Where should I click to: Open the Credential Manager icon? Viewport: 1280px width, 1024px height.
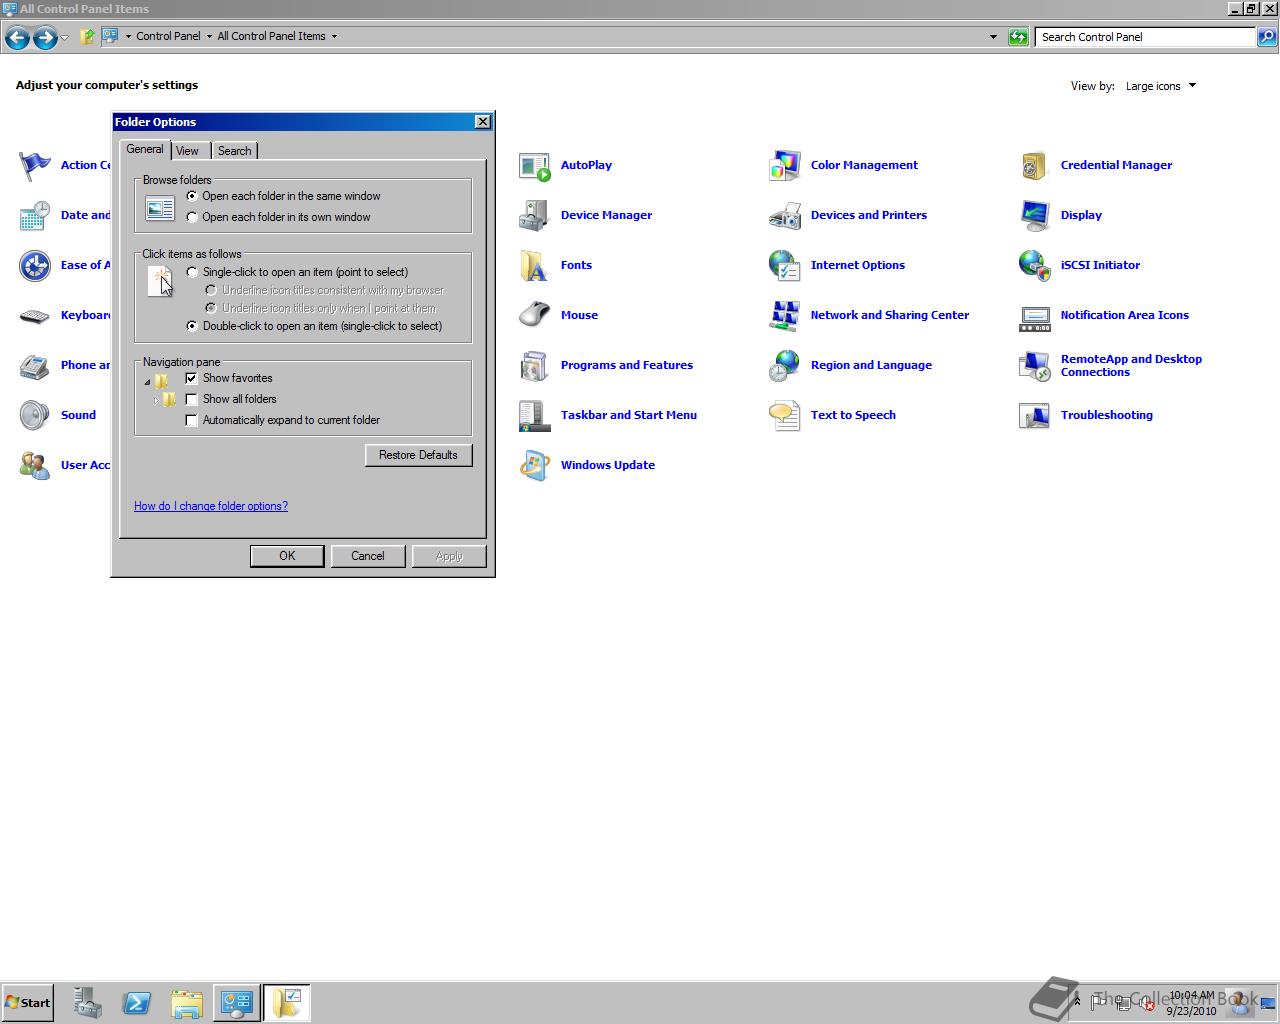click(x=1035, y=166)
